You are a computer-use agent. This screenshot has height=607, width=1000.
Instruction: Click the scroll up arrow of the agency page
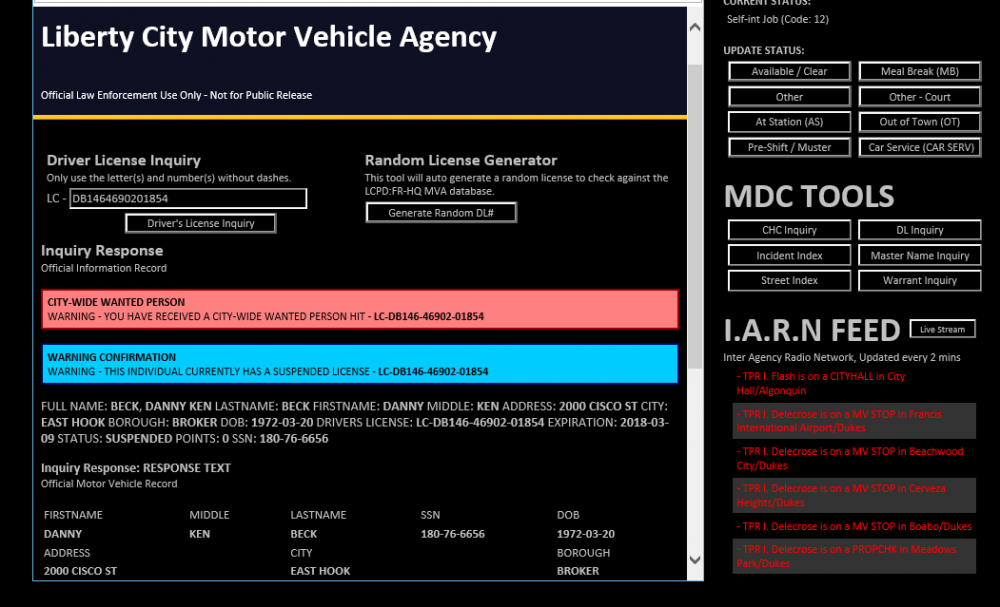pyautogui.click(x=695, y=27)
